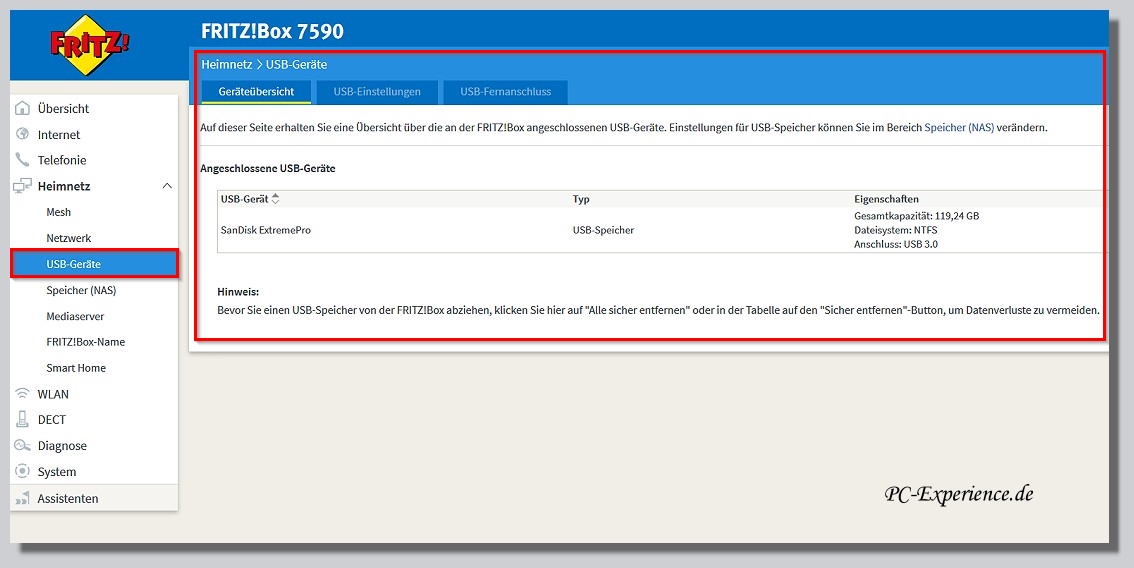Open Mediaserver in the Heimnetz submenu

pyautogui.click(x=74, y=316)
